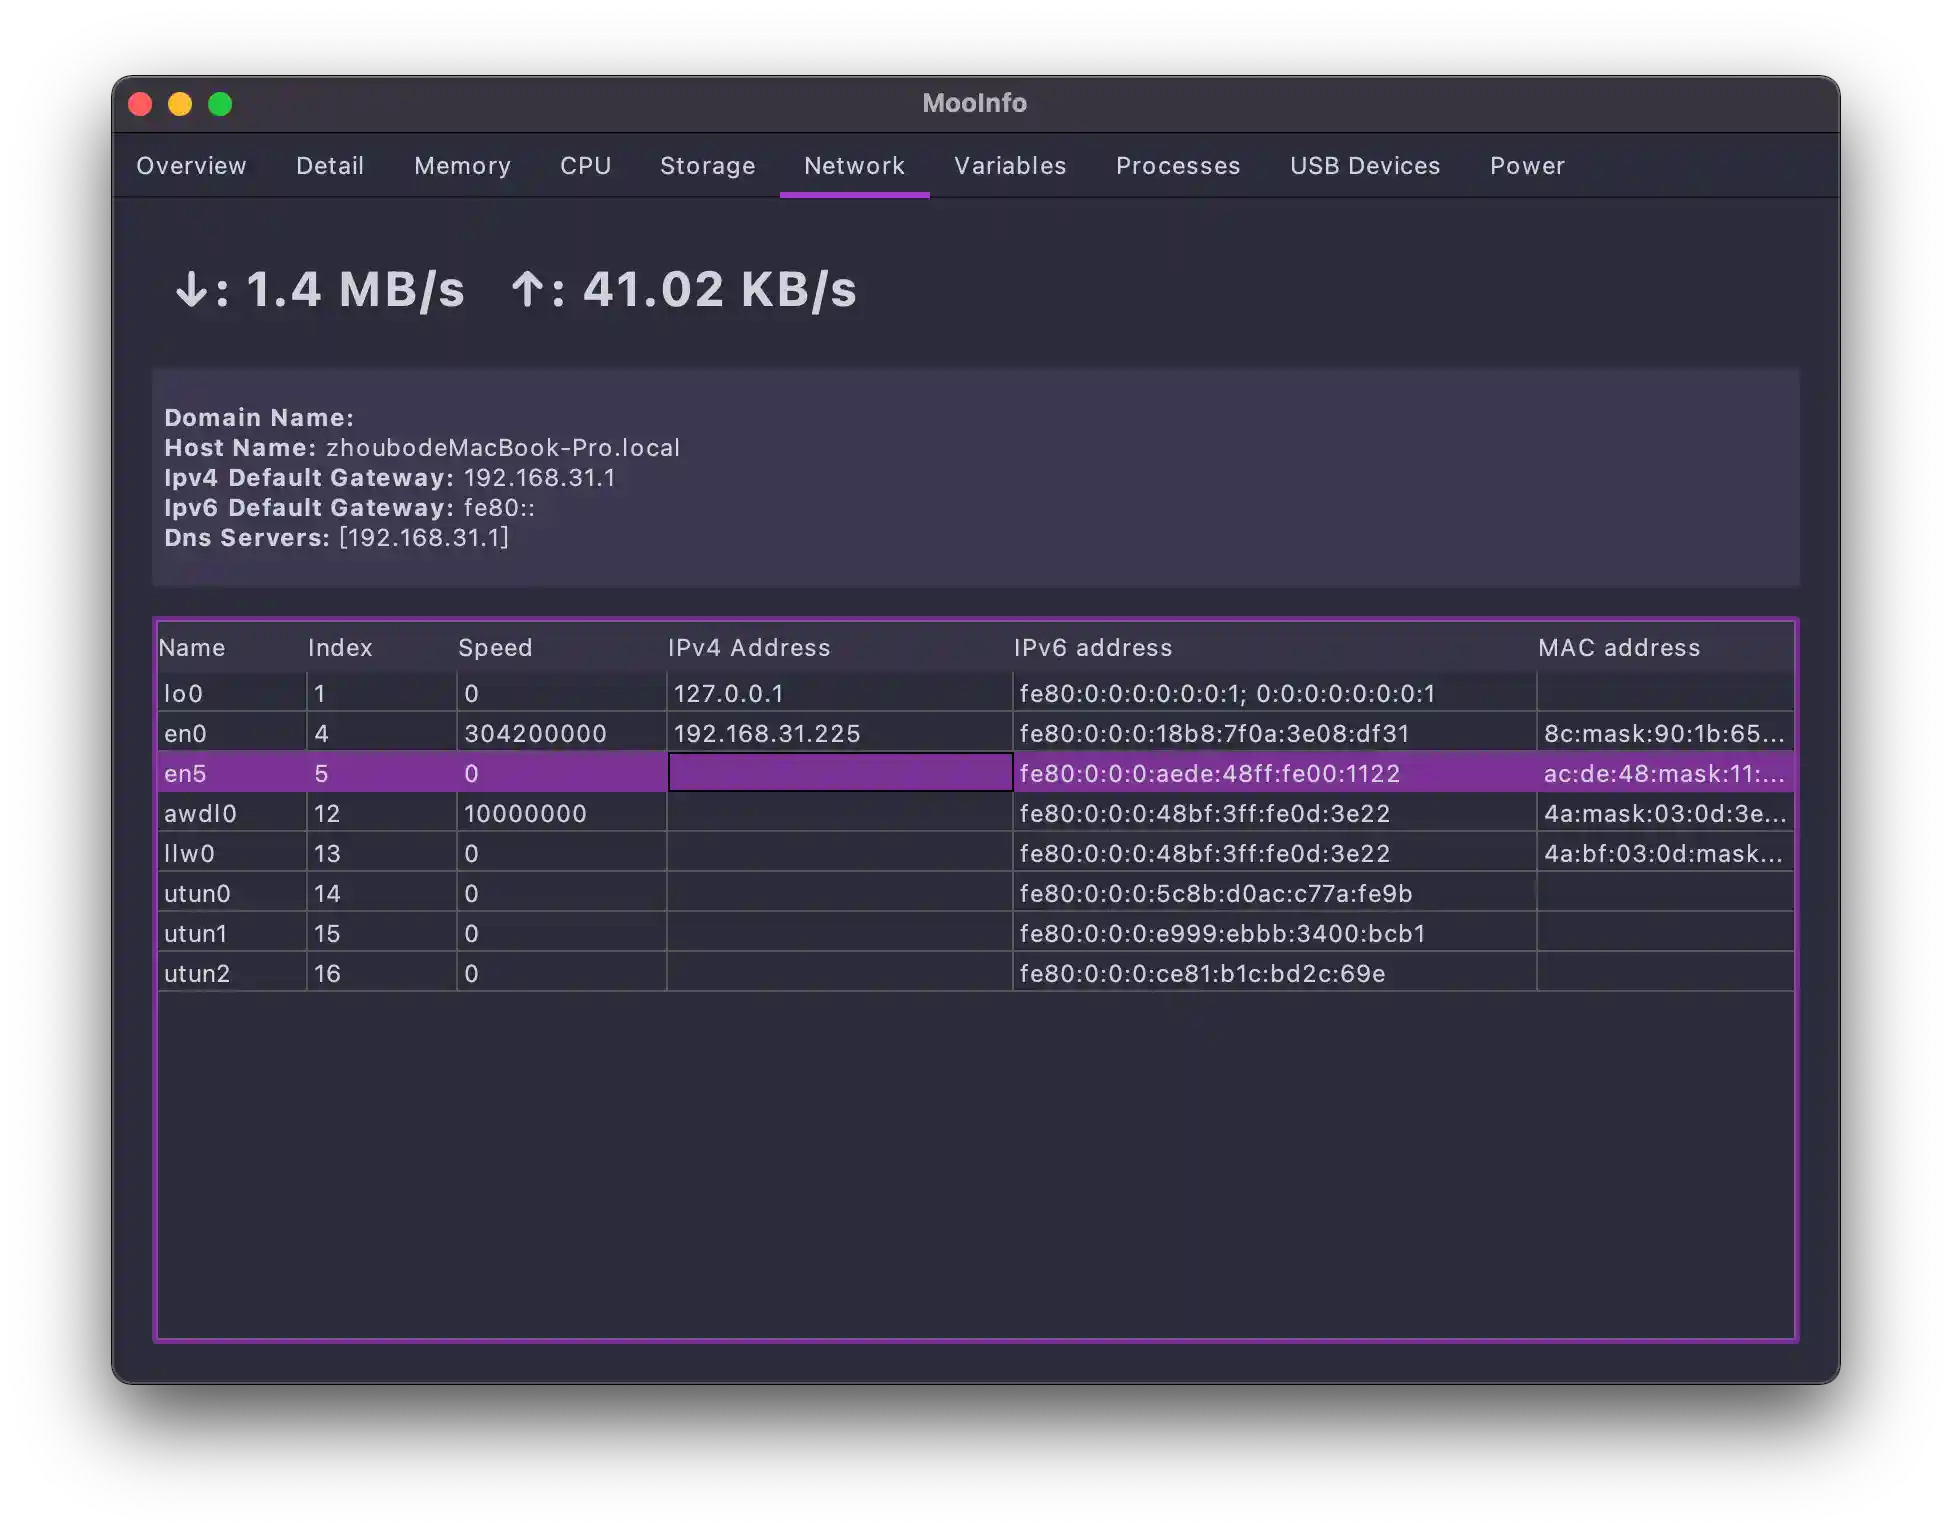Click the download speed arrow icon
This screenshot has width=1952, height=1532.
192,290
